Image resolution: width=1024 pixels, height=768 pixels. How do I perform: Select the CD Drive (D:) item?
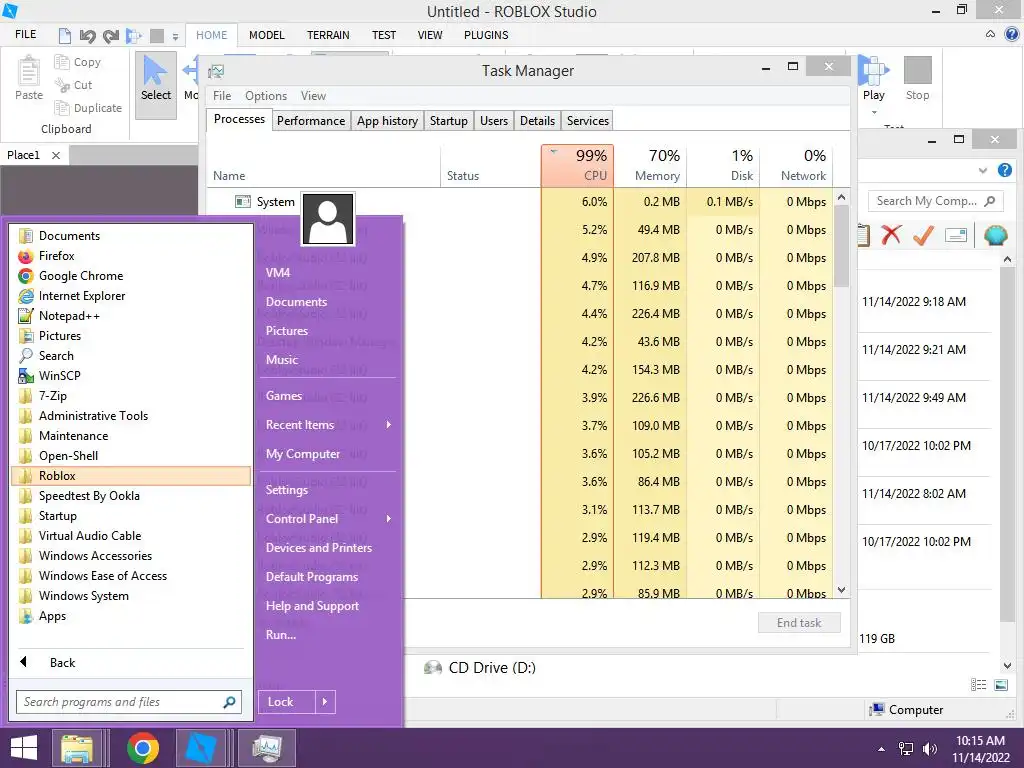click(481, 667)
